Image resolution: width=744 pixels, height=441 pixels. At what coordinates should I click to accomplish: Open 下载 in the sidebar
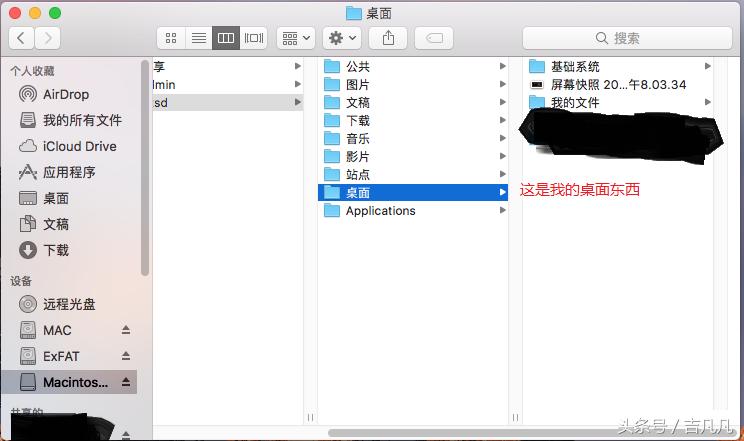click(x=69, y=250)
